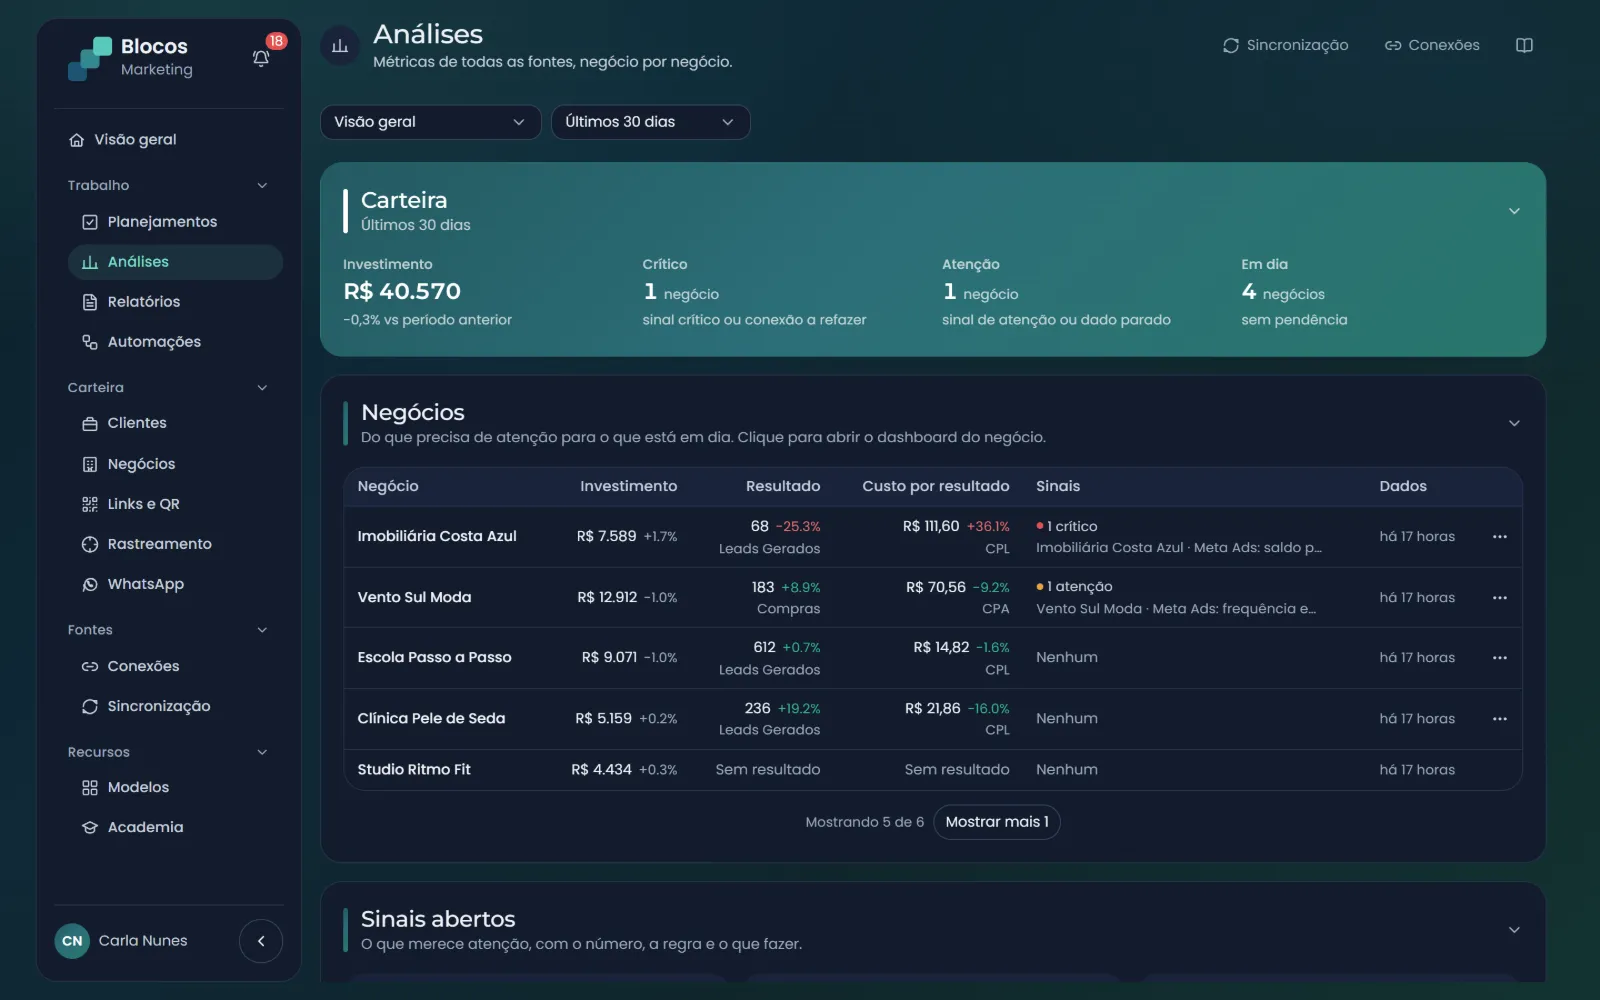This screenshot has width=1600, height=1000.
Task: Click the Análises bar chart header icon
Action: click(x=340, y=46)
